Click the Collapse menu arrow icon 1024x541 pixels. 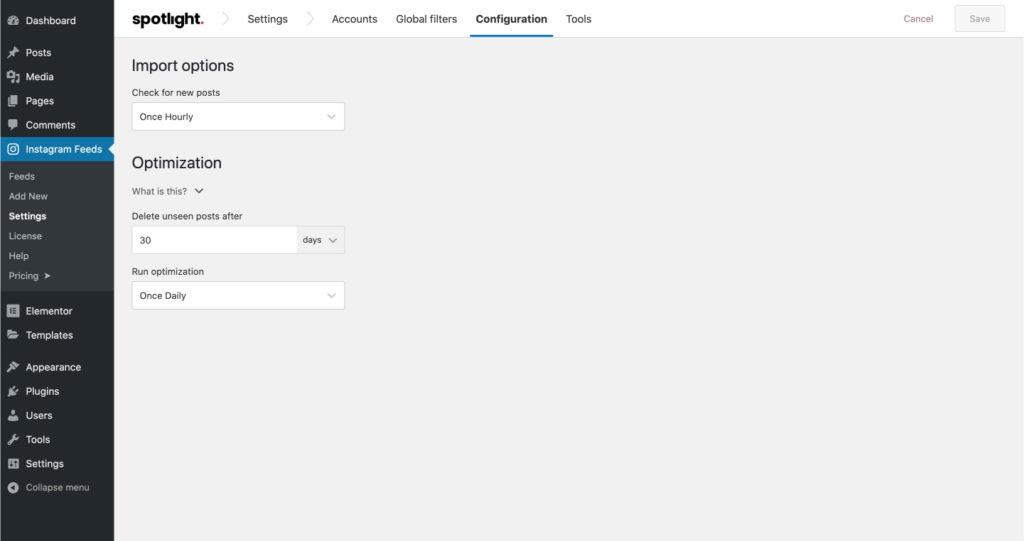13,487
